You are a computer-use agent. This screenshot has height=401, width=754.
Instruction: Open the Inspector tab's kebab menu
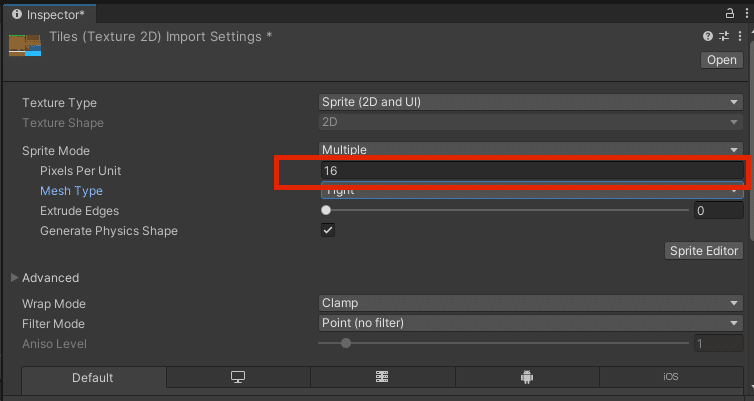pyautogui.click(x=747, y=13)
